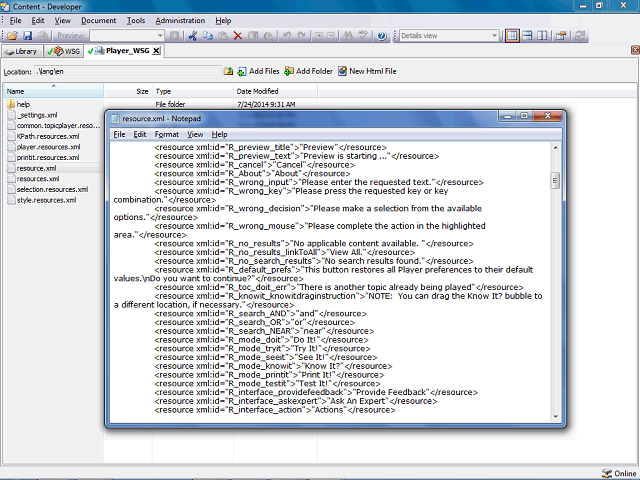Sort by the Type column header
Image resolution: width=640 pixels, height=480 pixels.
click(193, 91)
